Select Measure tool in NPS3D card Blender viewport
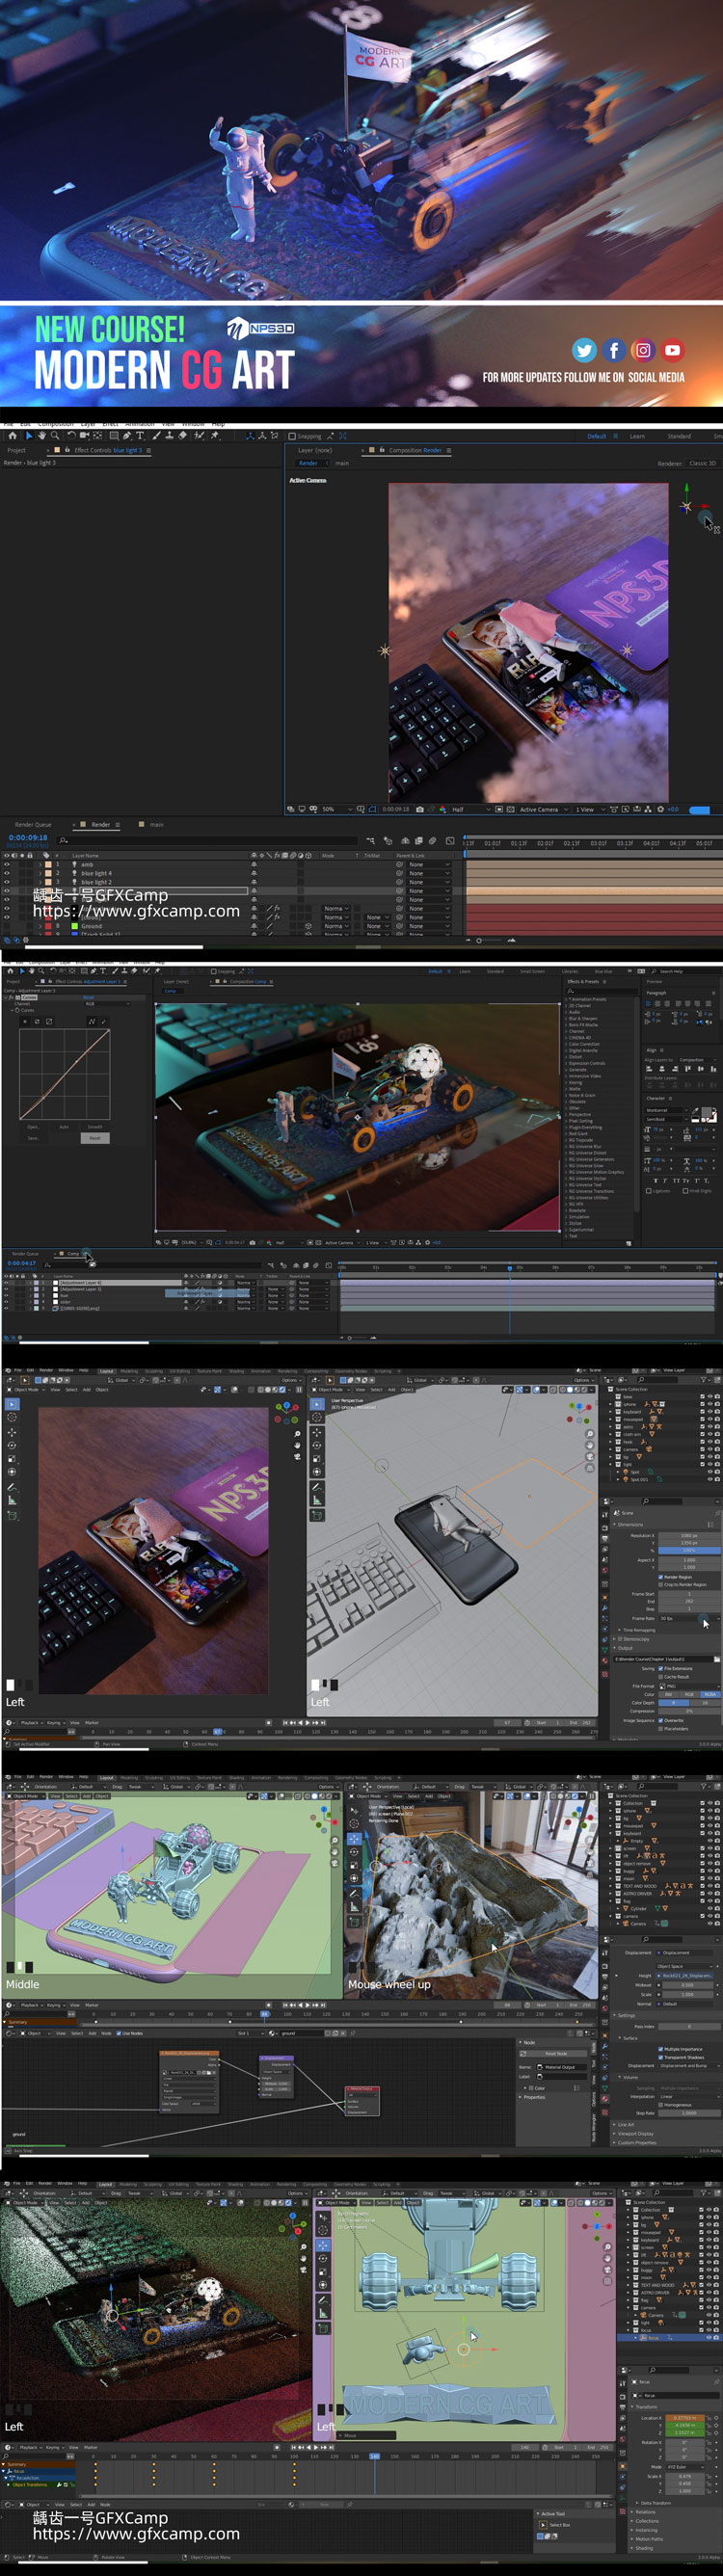This screenshot has height=2576, width=723. 12,1501
